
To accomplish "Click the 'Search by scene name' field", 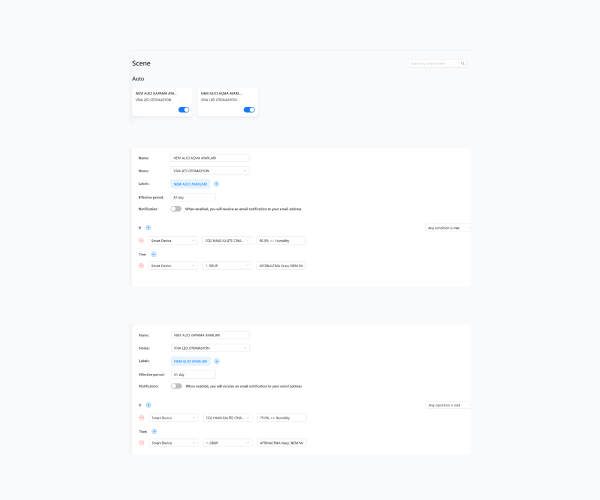I will pyautogui.click(x=434, y=64).
